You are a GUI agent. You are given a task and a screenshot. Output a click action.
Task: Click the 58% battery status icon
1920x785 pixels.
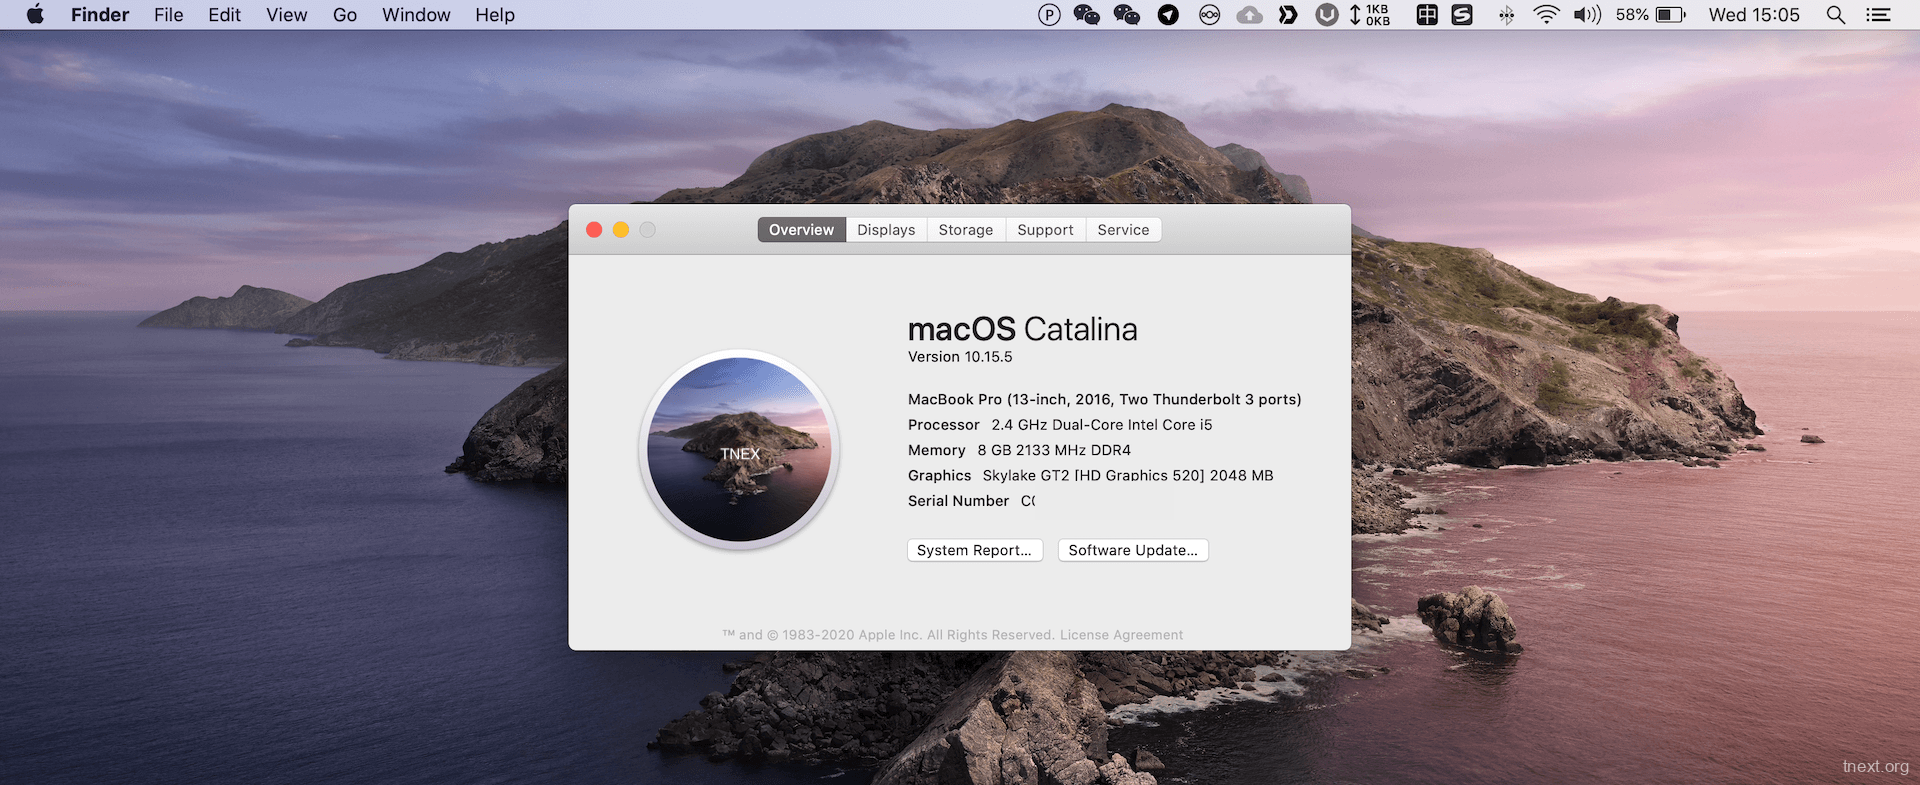(x=1650, y=15)
